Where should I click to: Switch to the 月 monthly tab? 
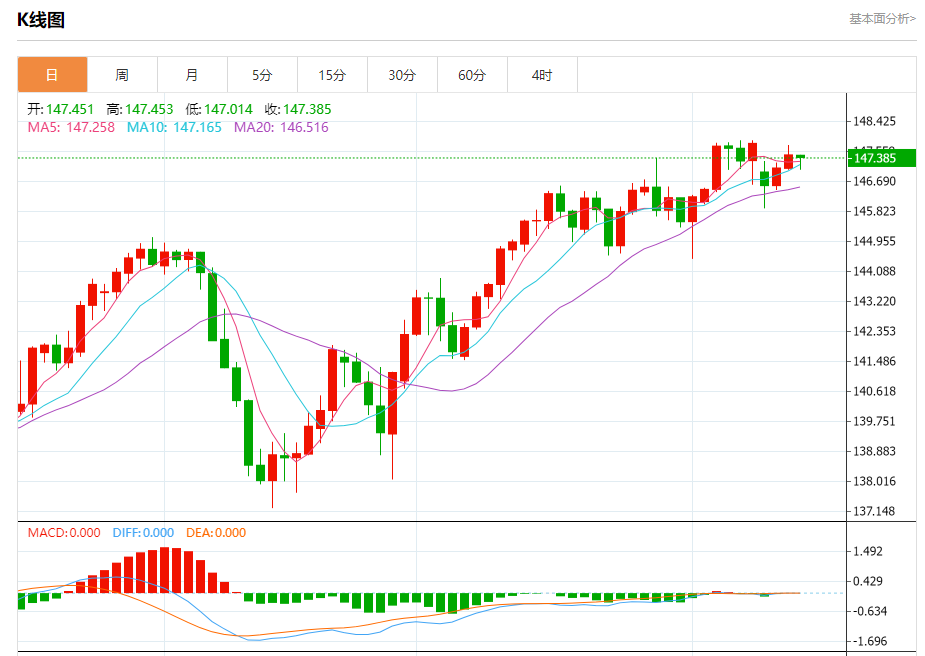192,75
